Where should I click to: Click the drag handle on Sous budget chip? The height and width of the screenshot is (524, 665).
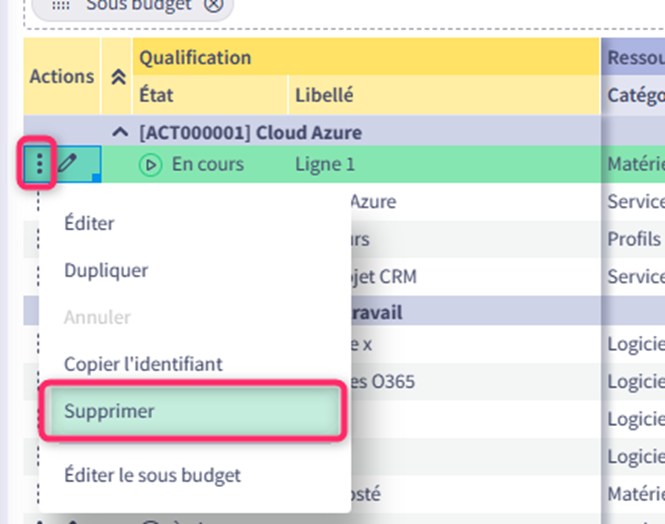(x=60, y=5)
